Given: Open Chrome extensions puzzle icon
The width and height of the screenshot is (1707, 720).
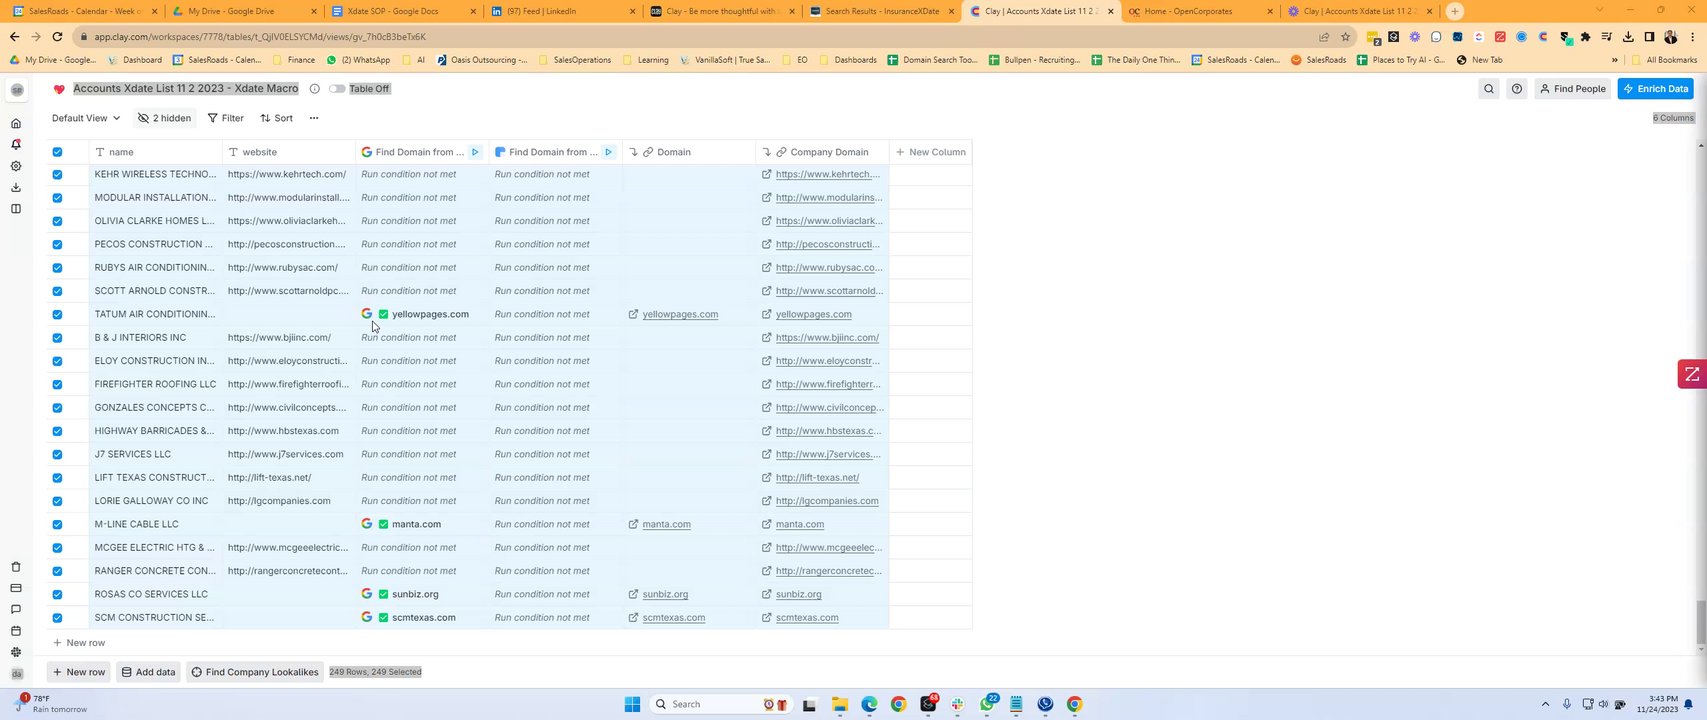Looking at the screenshot, I should pos(1585,37).
